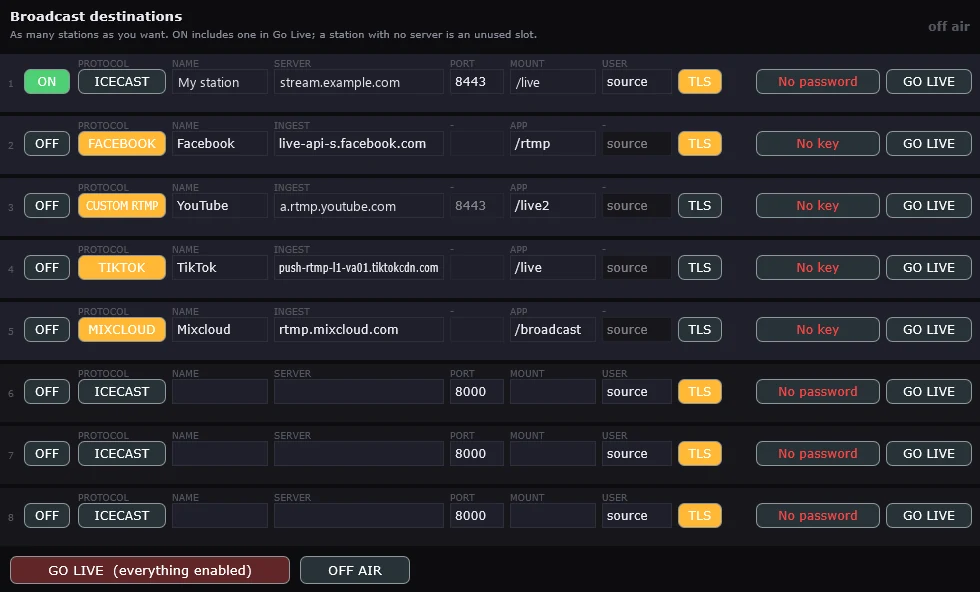Set stream key for YouTube row
This screenshot has height=592, width=980.
tap(818, 206)
